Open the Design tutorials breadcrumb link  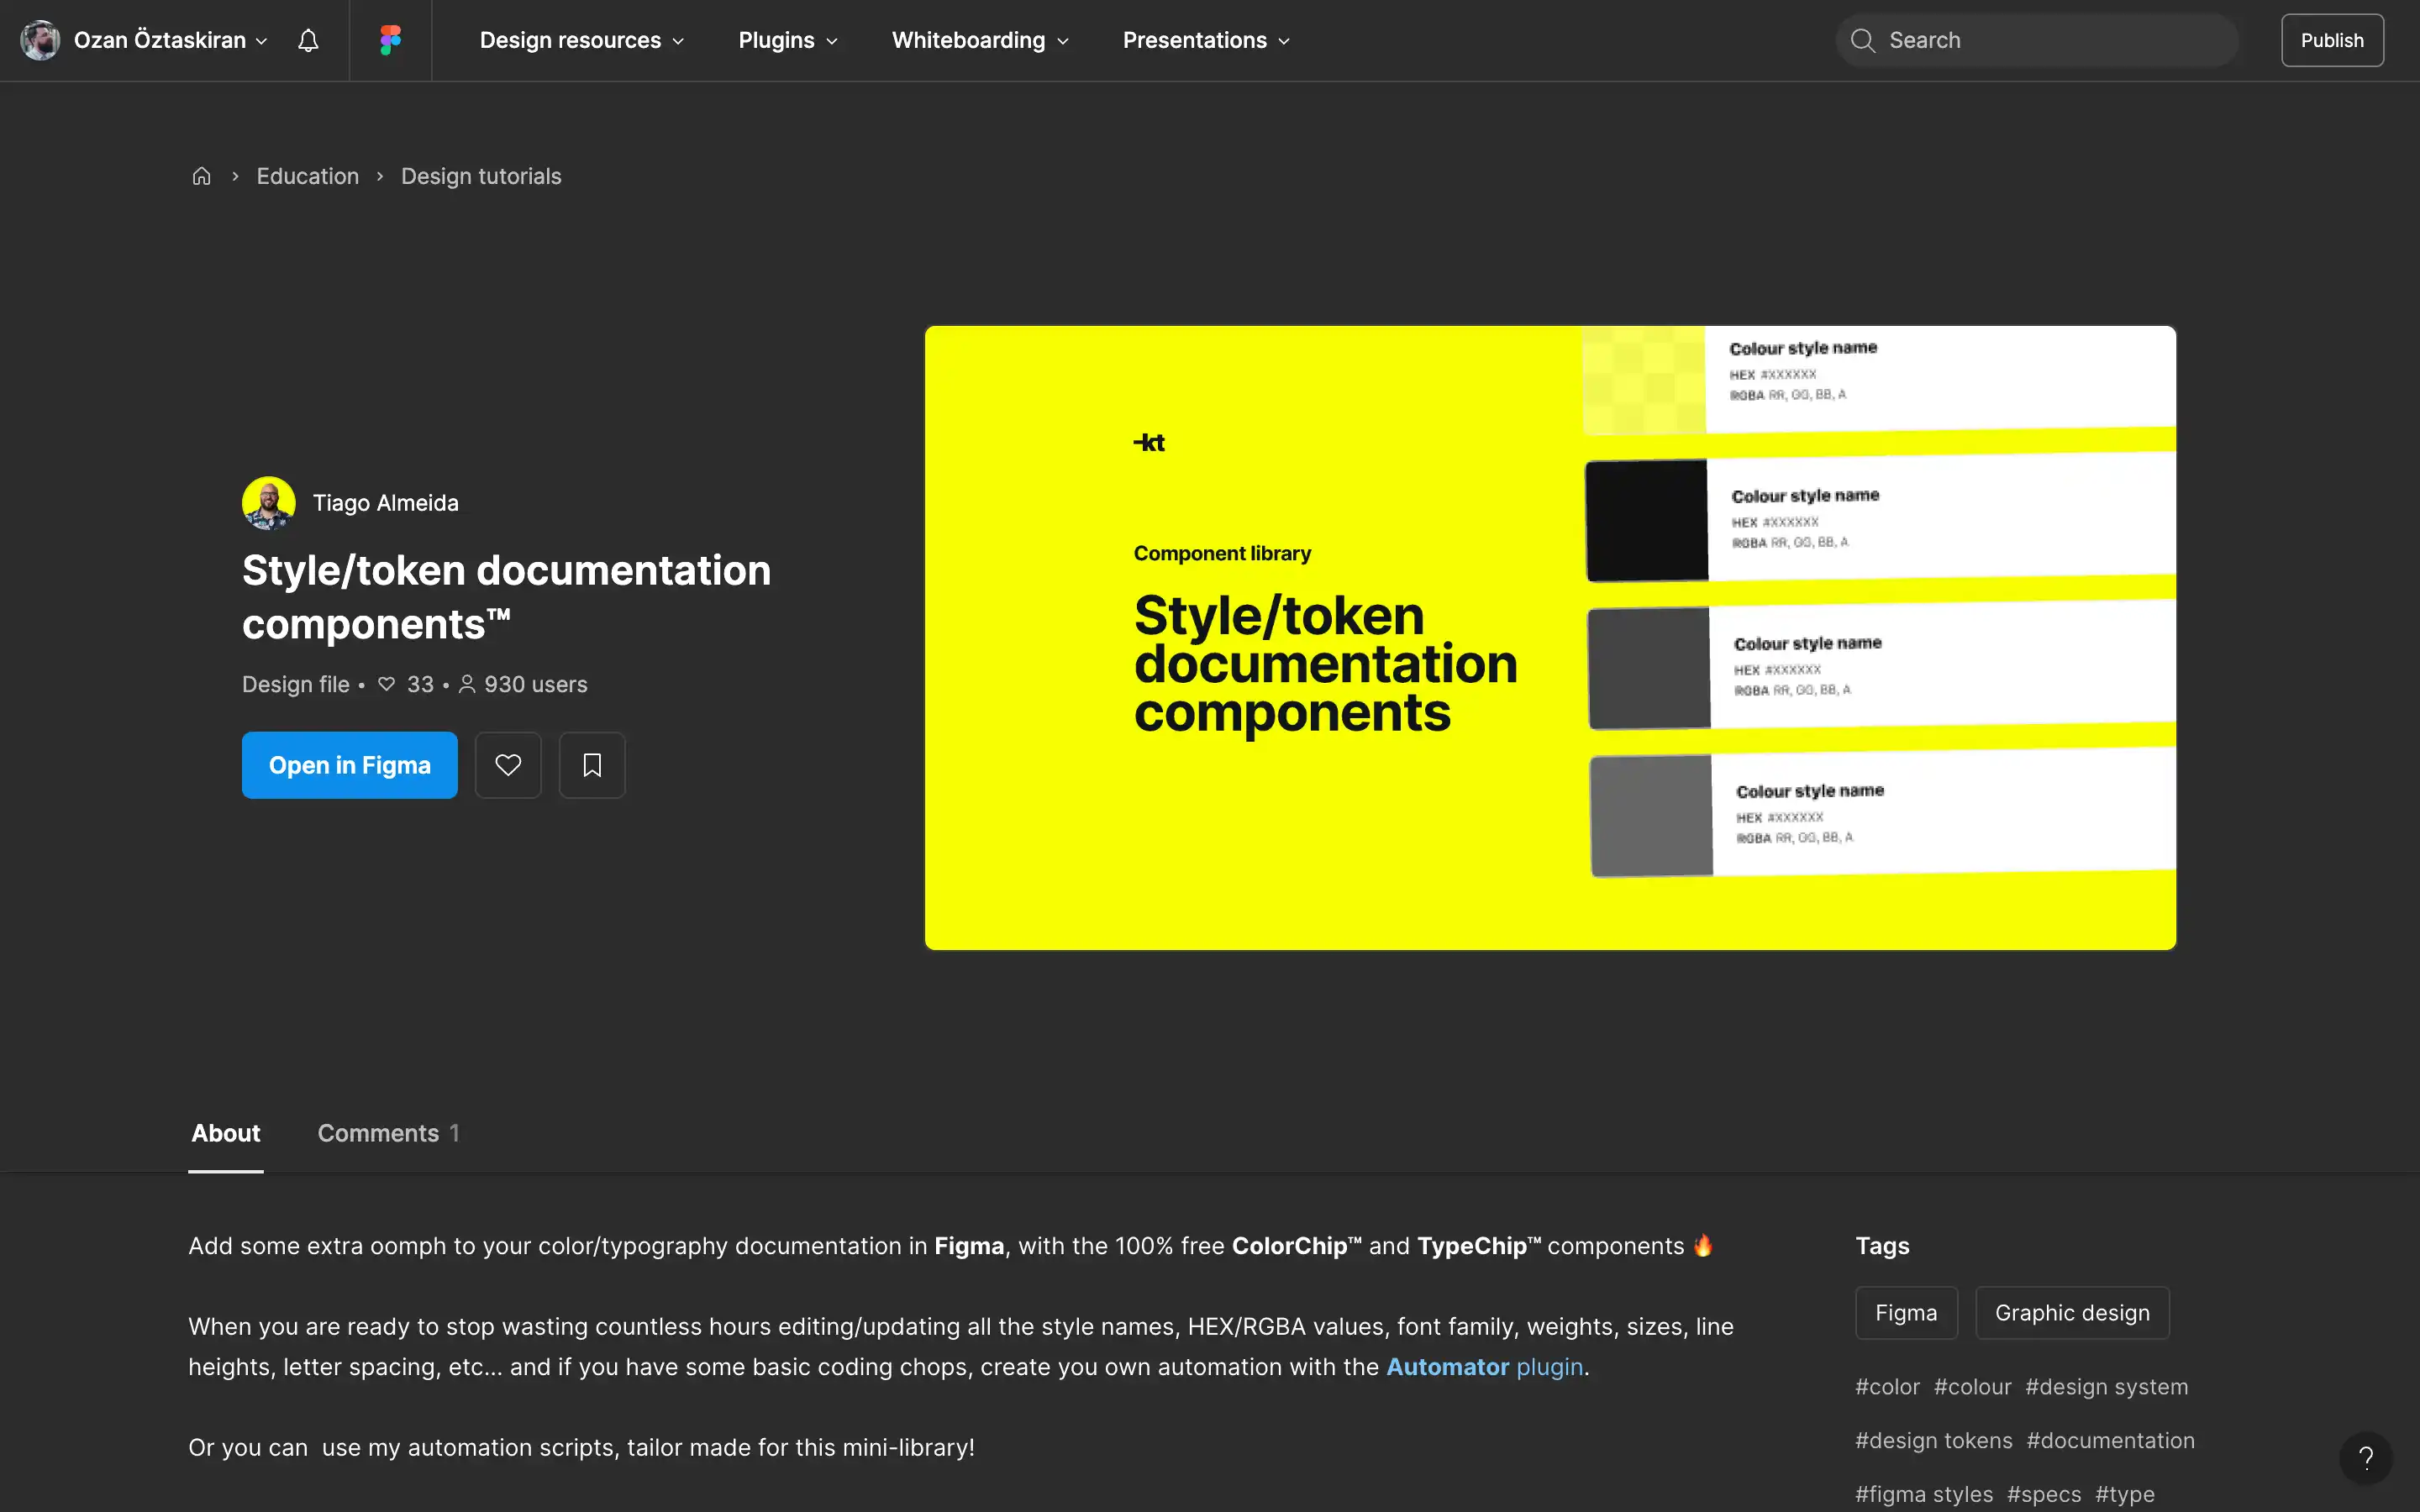[x=481, y=176]
